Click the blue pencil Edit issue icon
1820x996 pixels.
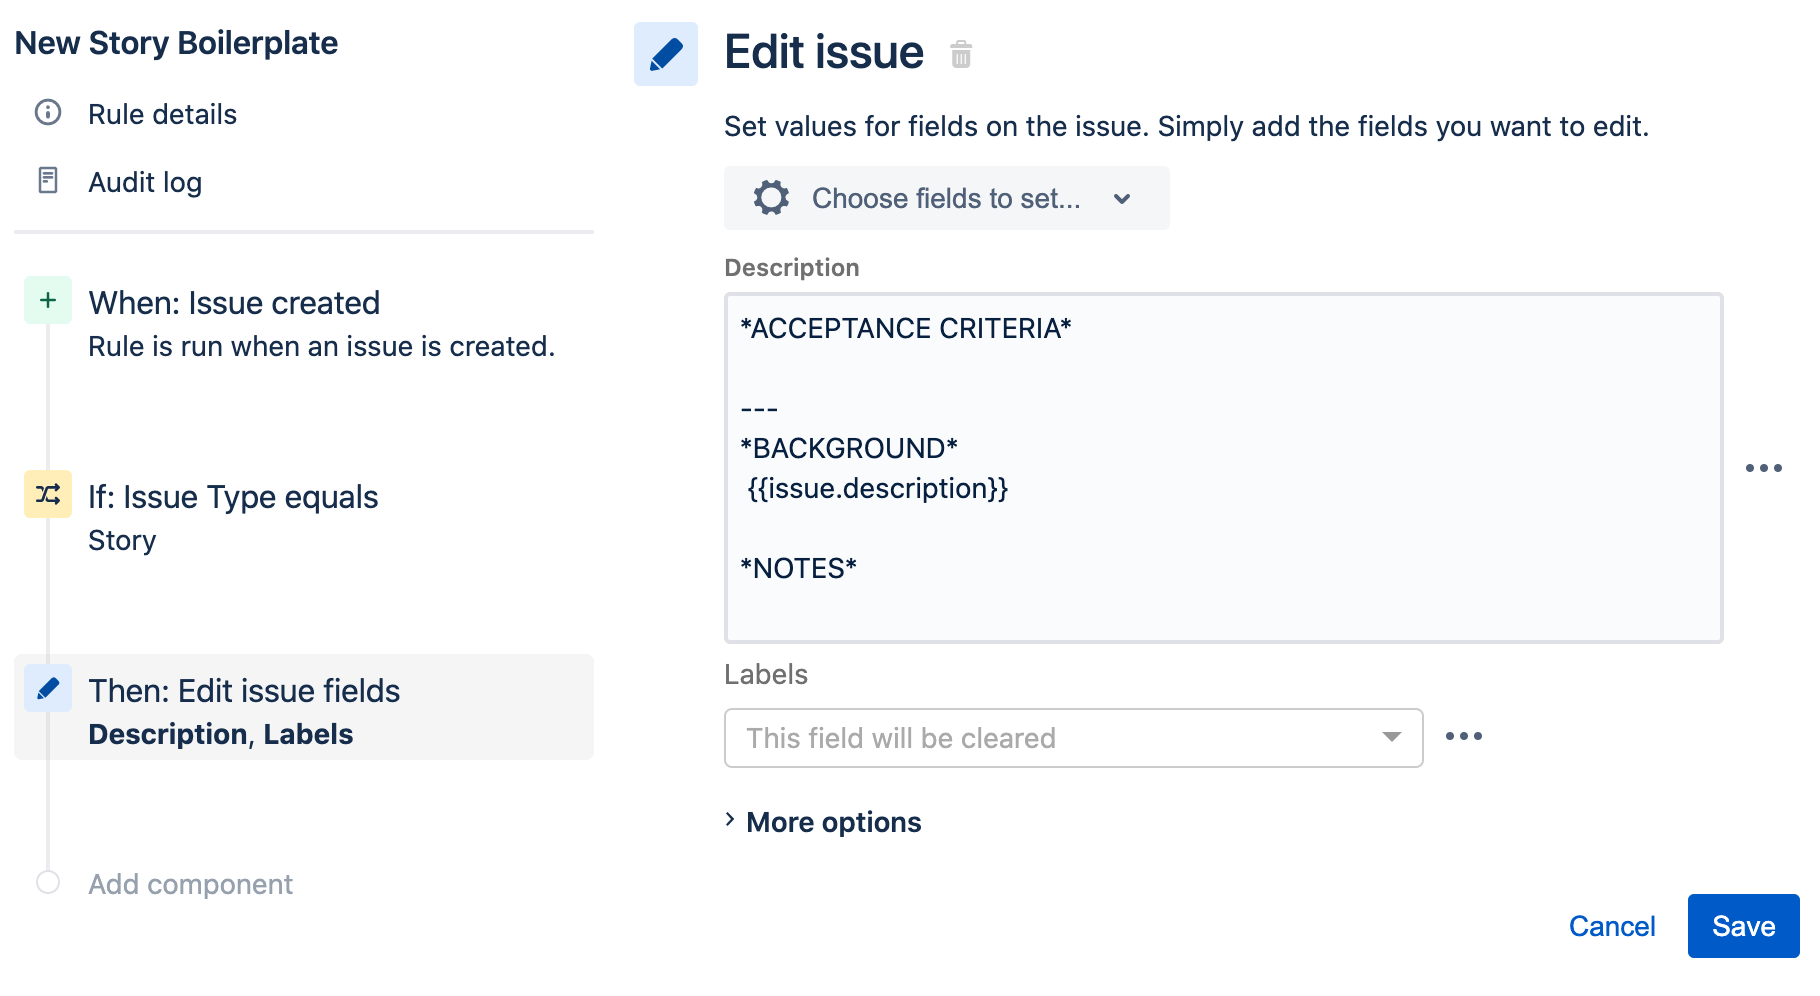tap(666, 54)
